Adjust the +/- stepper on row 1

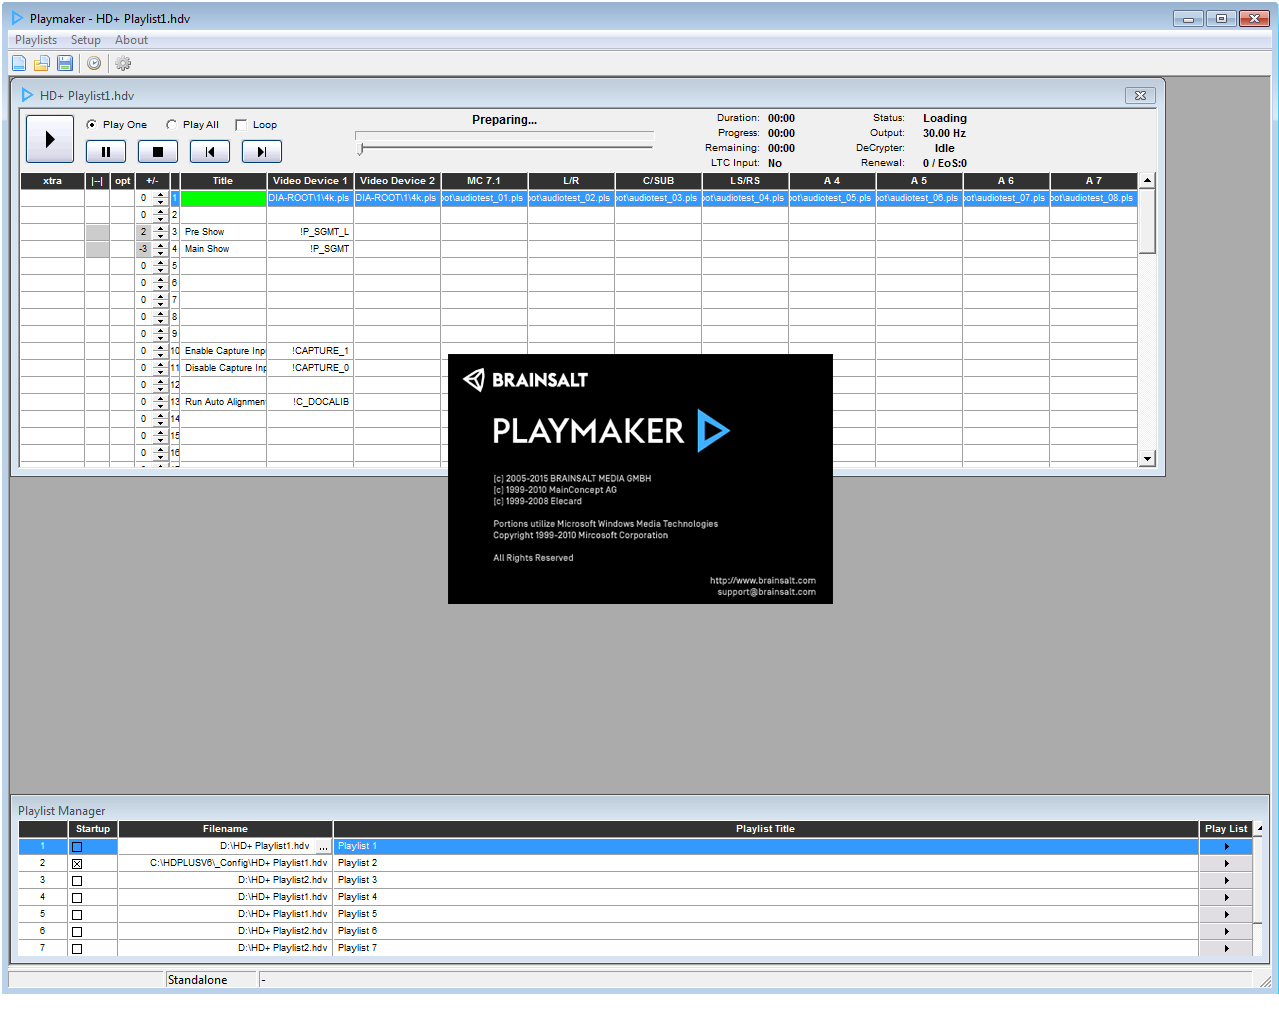[160, 198]
